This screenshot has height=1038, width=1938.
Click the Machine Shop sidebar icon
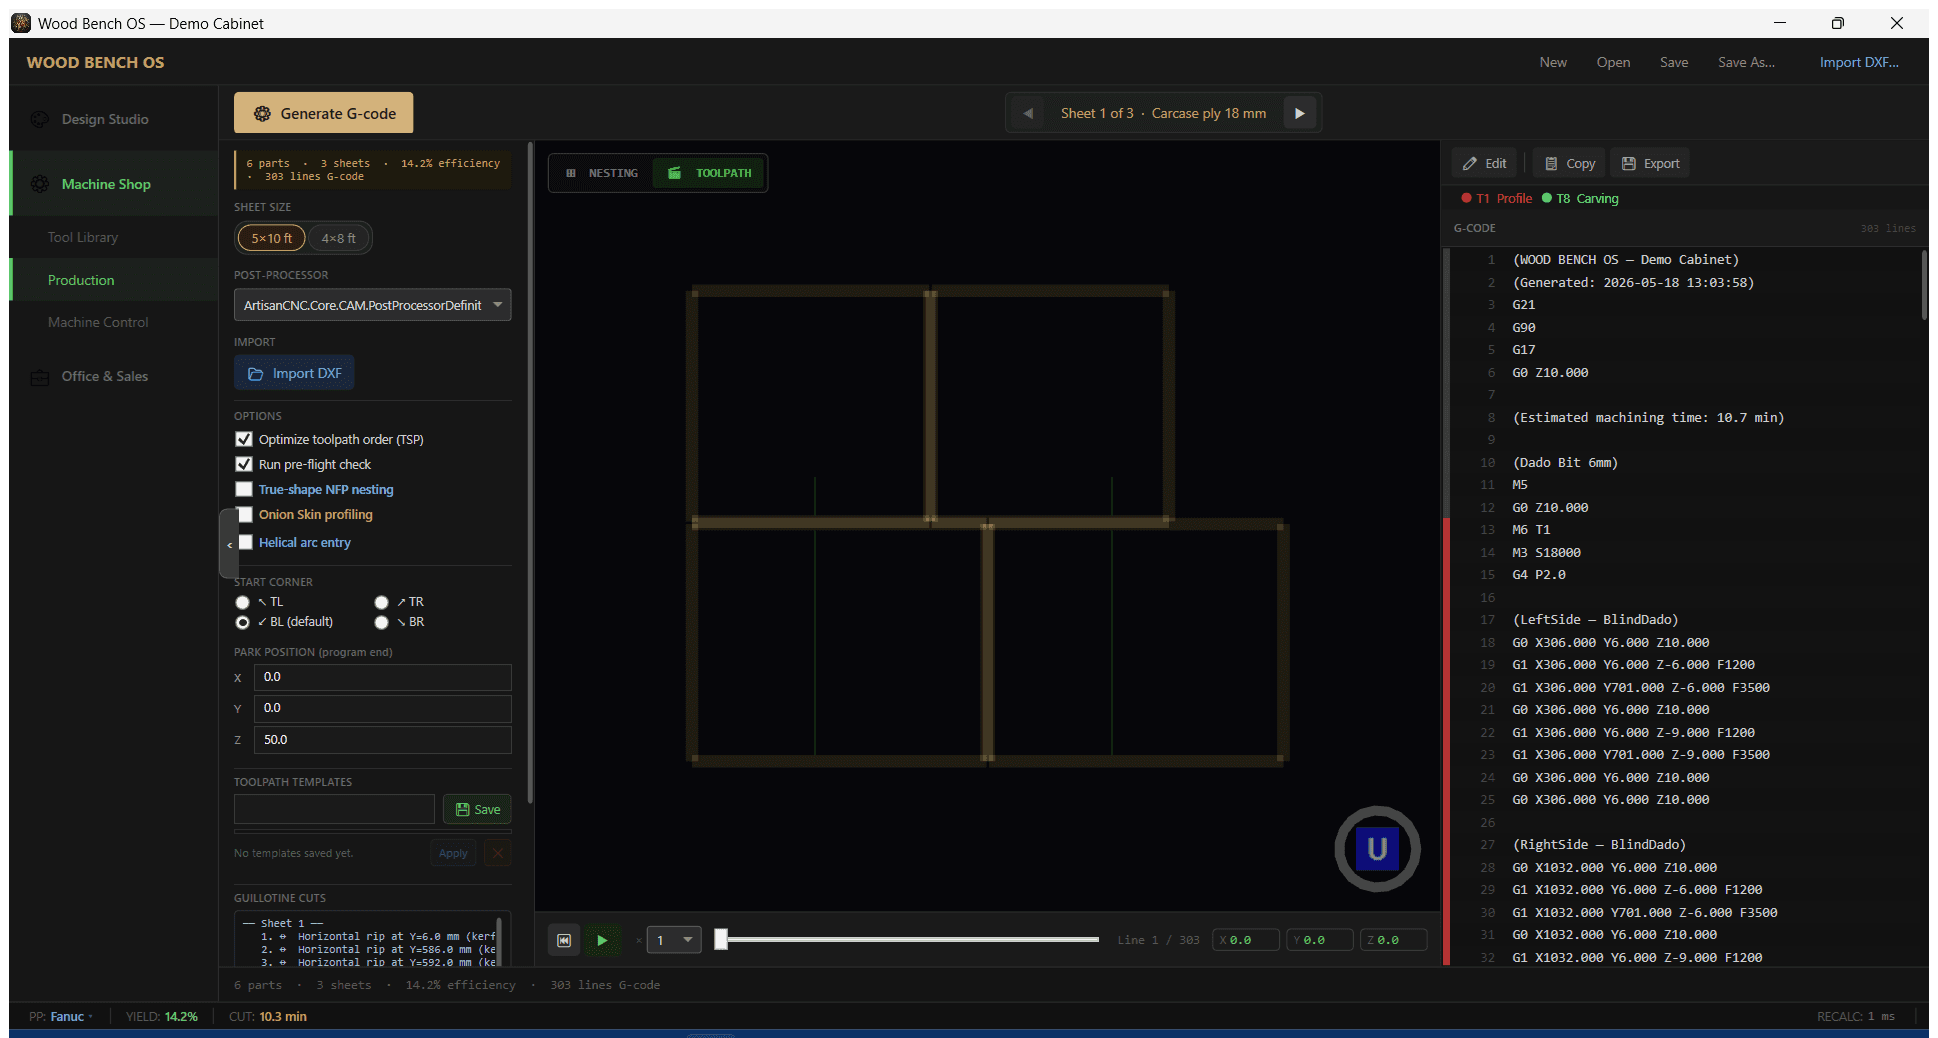[40, 184]
